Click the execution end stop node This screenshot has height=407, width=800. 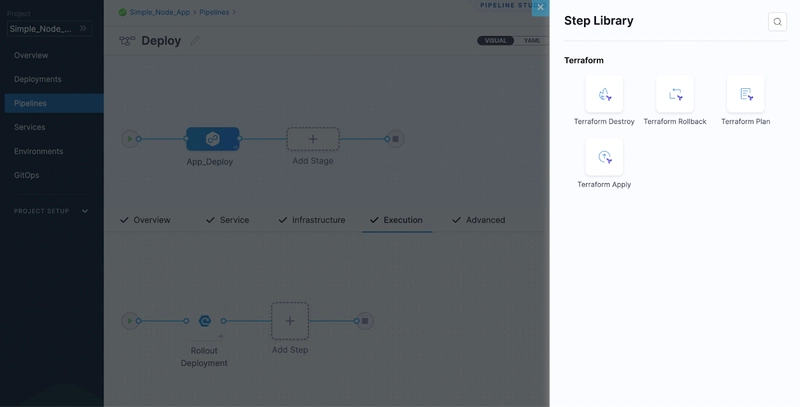point(365,321)
